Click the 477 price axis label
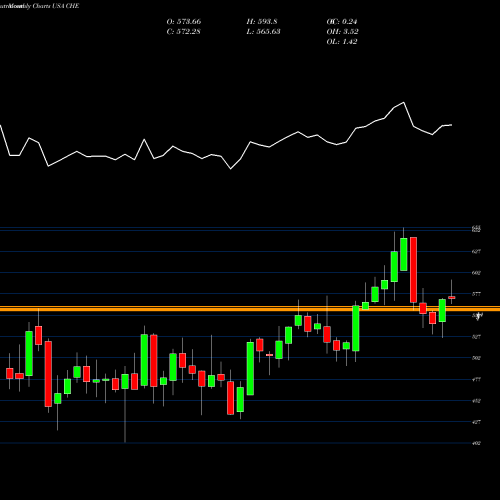The height and width of the screenshot is (500, 500). [476, 379]
